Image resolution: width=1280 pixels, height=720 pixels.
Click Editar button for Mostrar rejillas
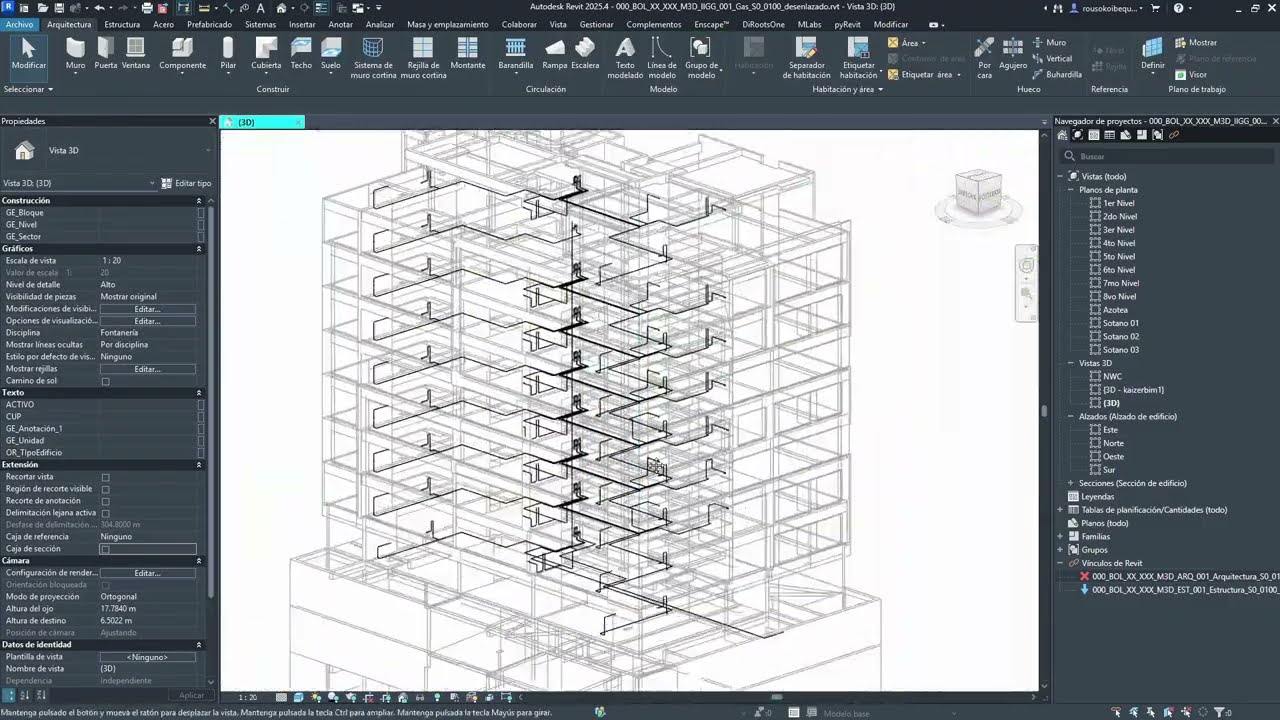148,369
